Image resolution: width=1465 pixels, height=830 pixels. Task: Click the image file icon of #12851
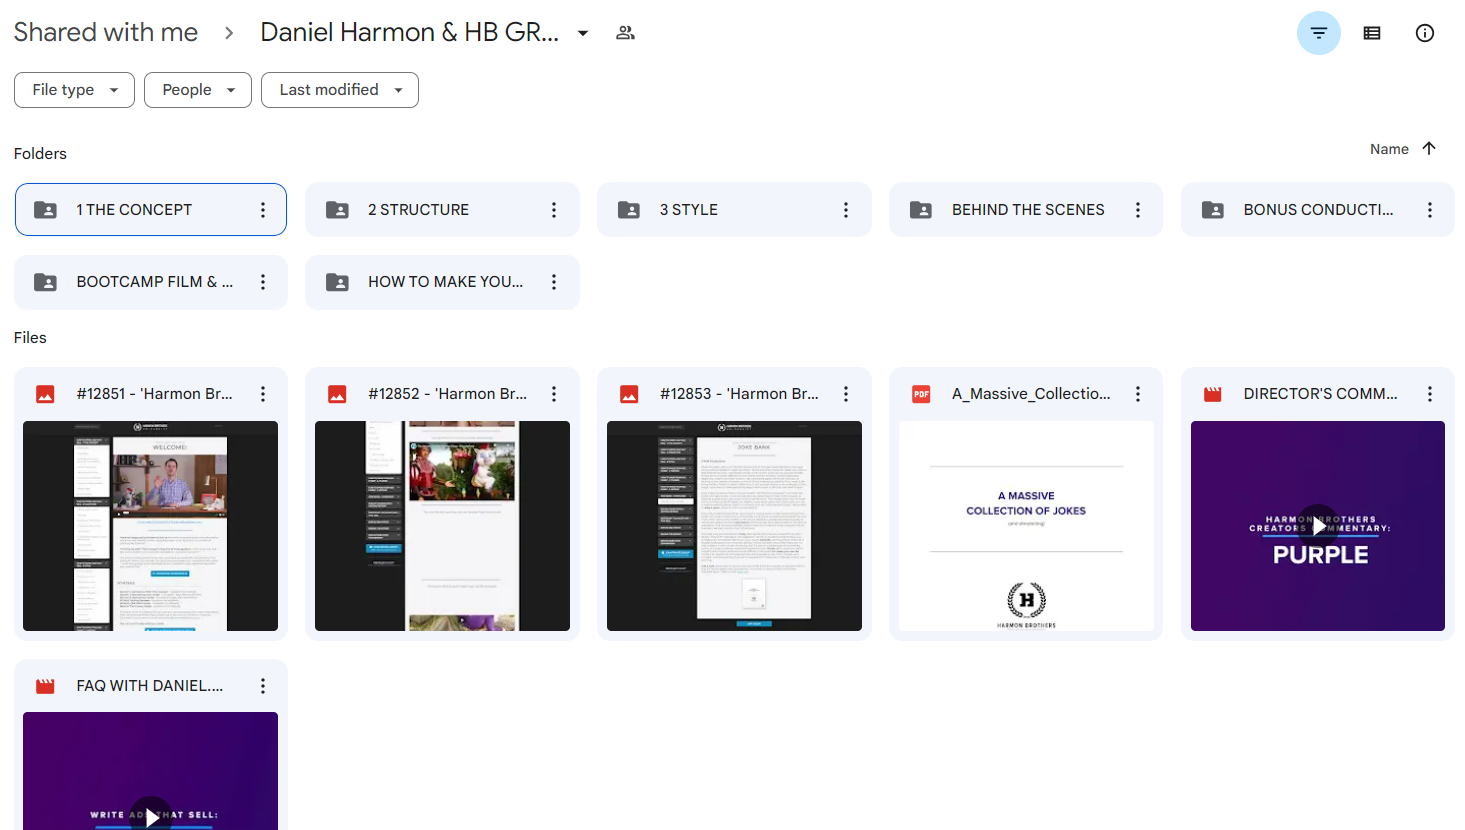[45, 394]
